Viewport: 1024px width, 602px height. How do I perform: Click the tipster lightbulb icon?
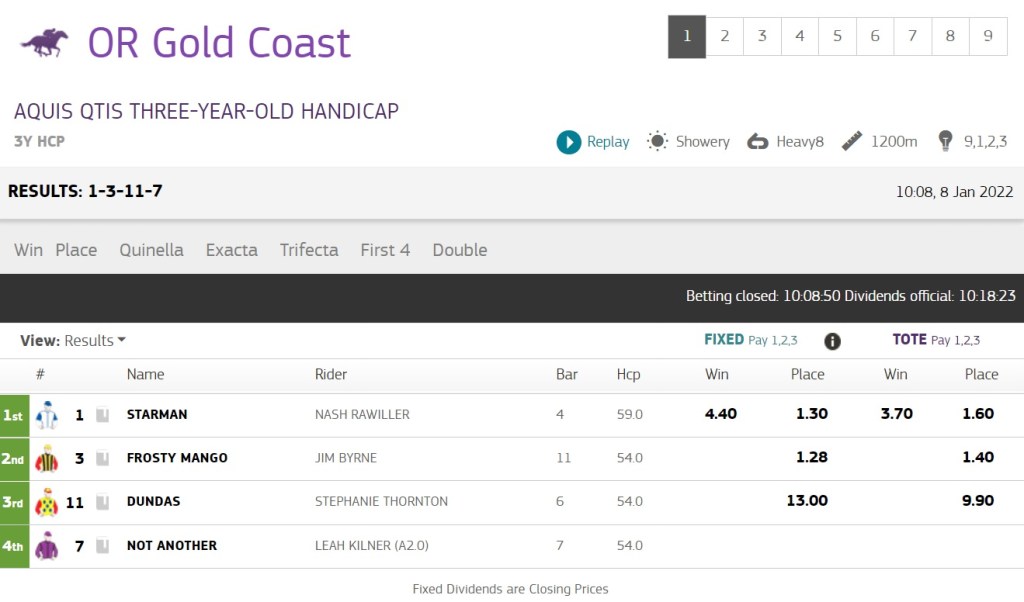(945, 142)
